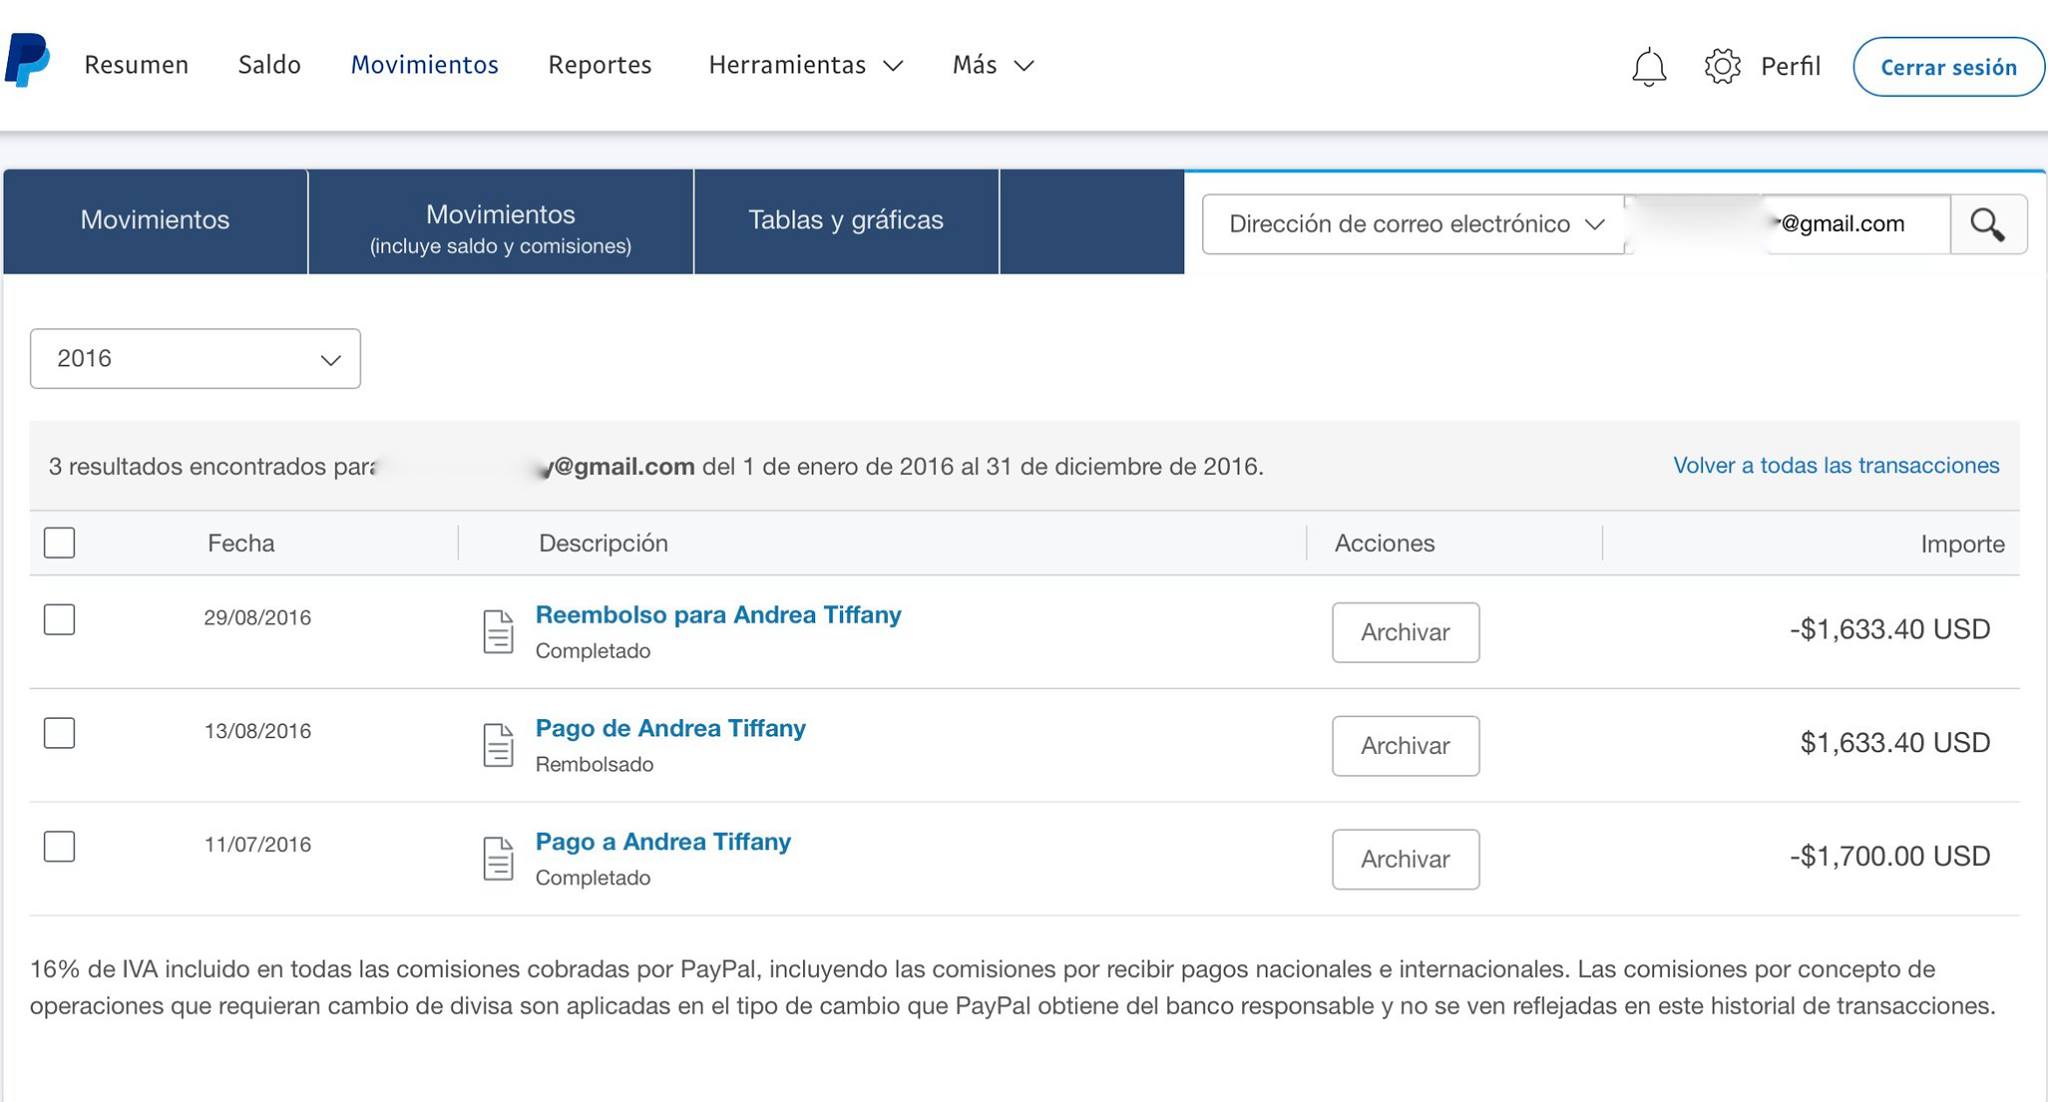This screenshot has height=1102, width=2048.
Task: Click document icon for Pago a Andrea Tiffany
Action: [498, 858]
